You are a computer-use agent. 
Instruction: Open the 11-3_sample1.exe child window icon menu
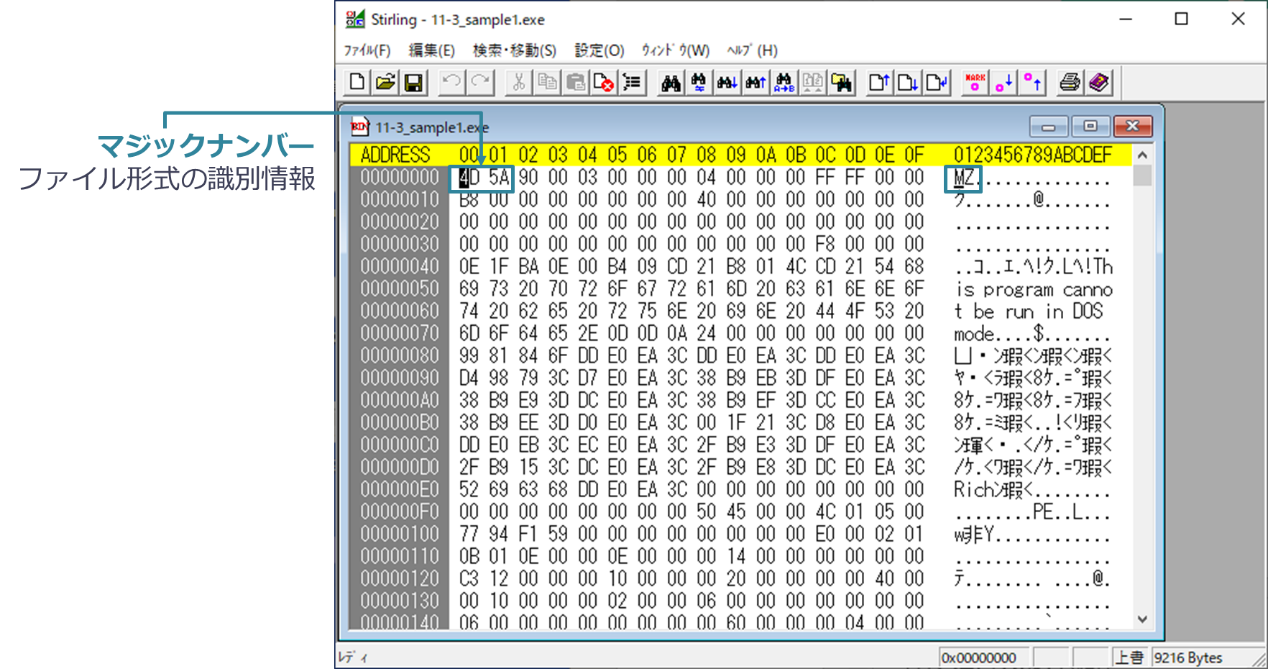pos(359,127)
